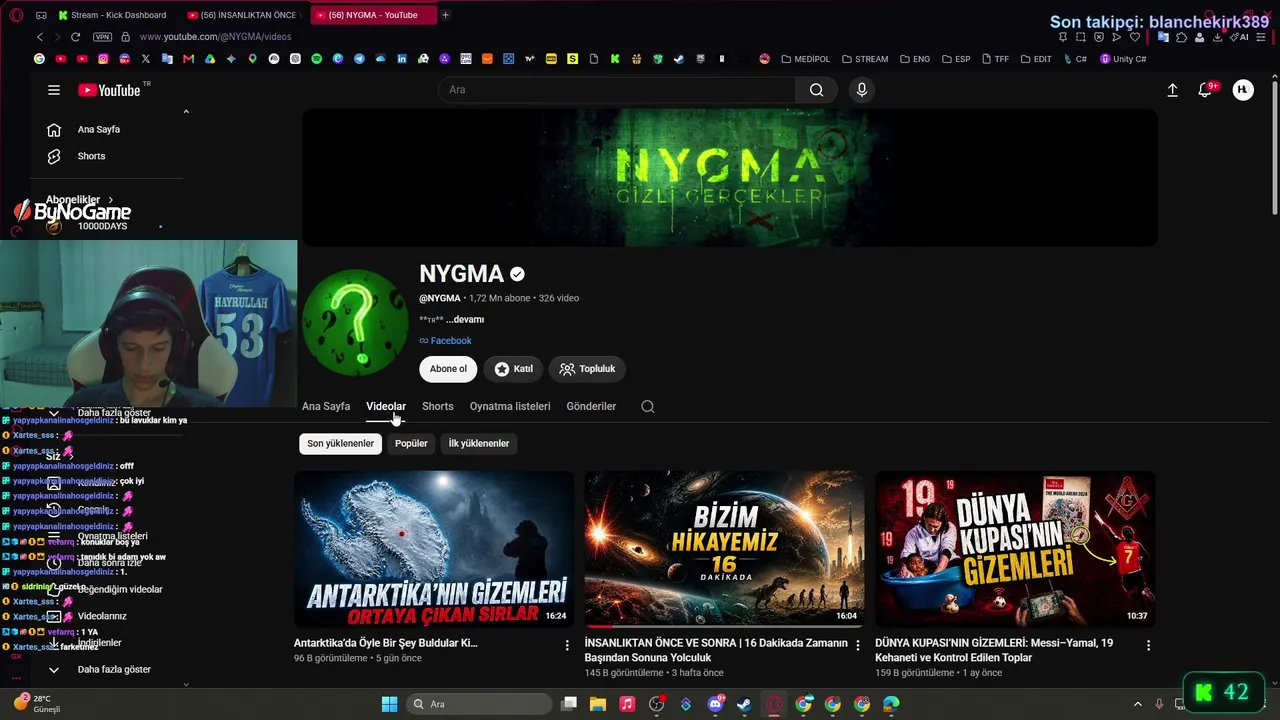Image resolution: width=1280 pixels, height=720 pixels.
Task: Open the upload video icon
Action: click(x=1173, y=90)
